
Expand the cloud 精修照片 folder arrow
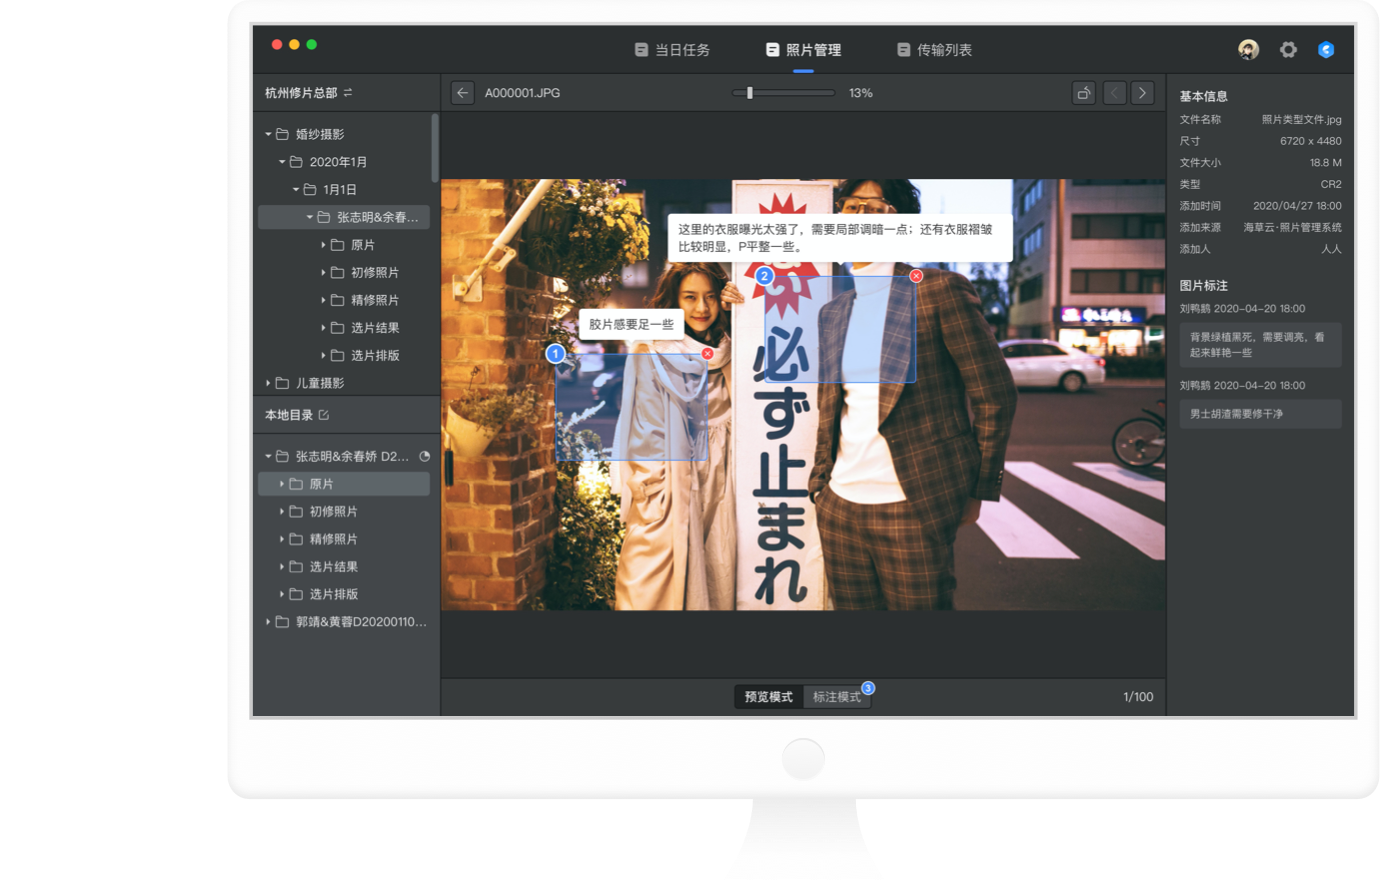323,300
